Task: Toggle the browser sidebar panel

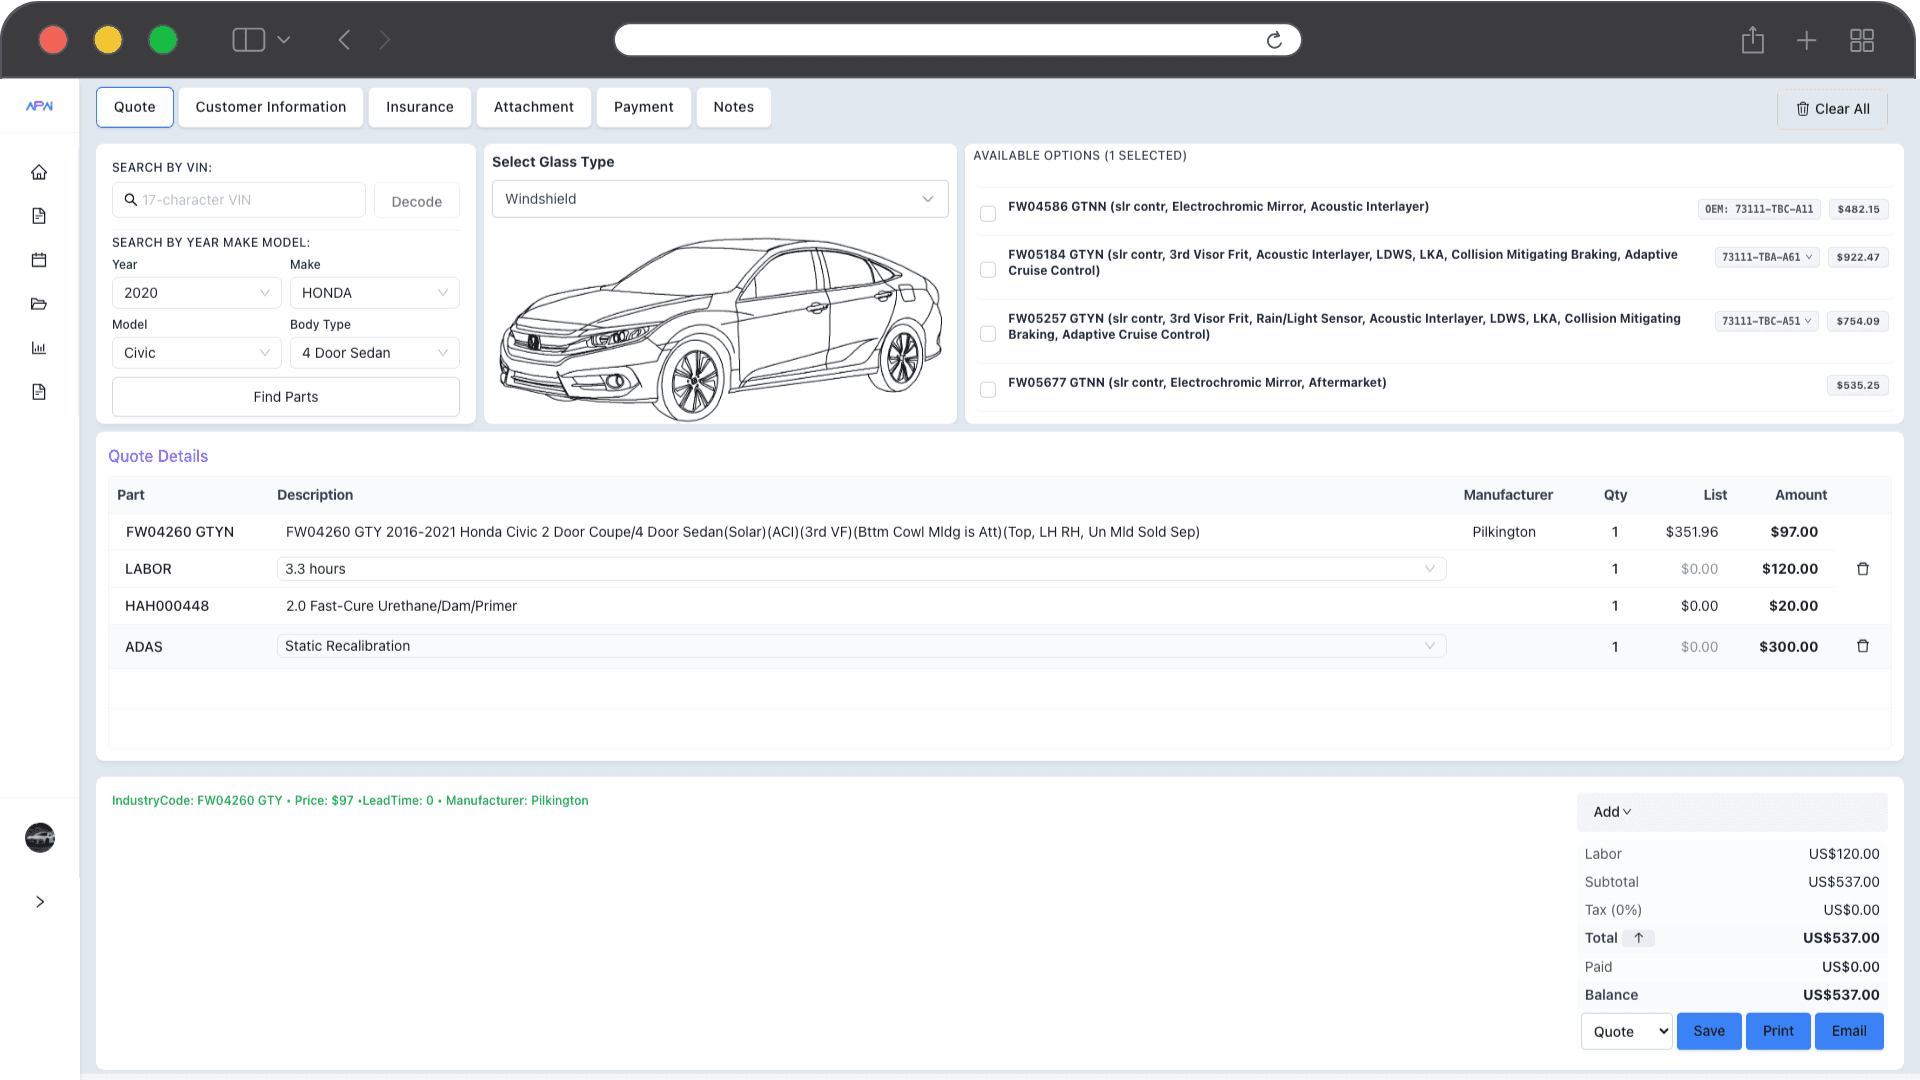Action: [248, 40]
